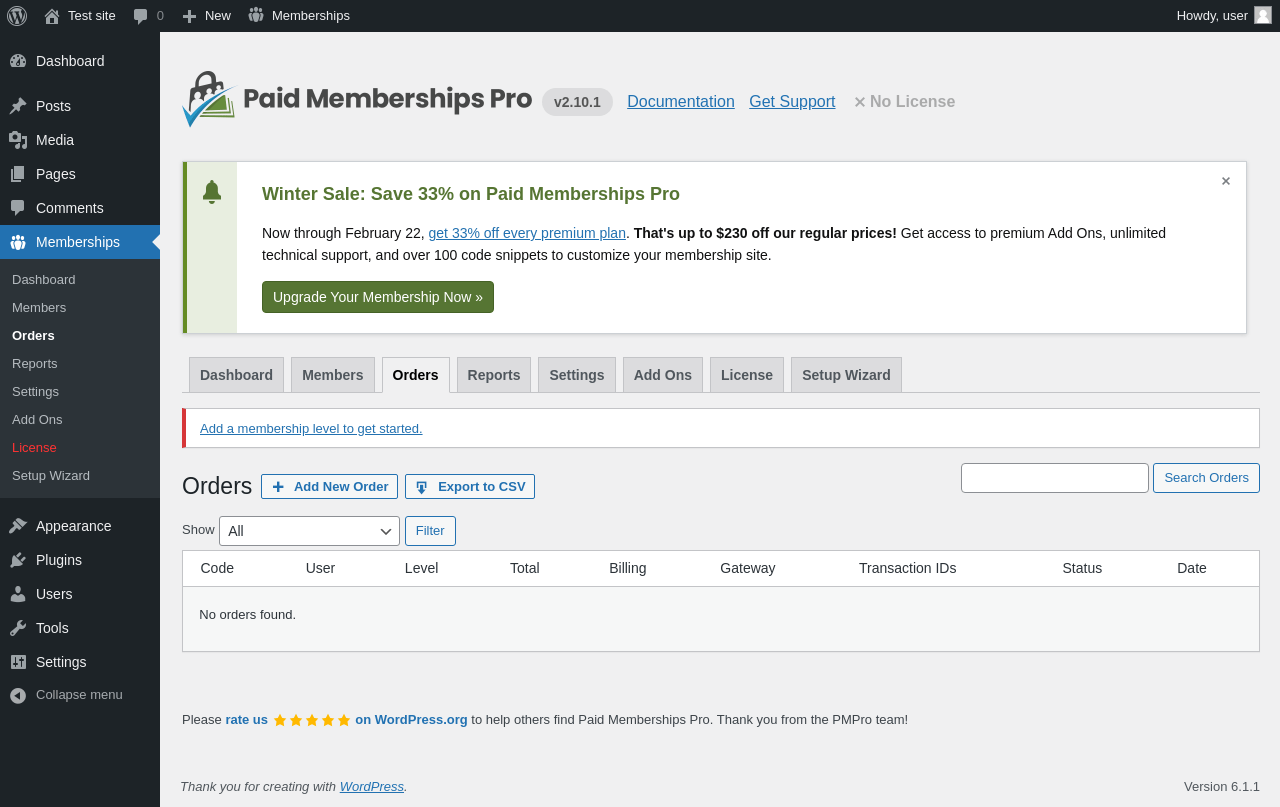Open the New content menu in admin bar
The height and width of the screenshot is (807, 1280).
point(206,16)
